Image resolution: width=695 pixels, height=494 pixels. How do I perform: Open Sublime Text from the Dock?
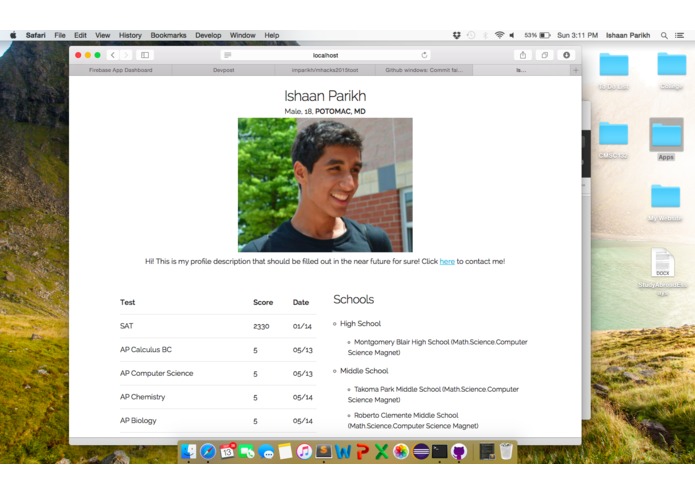click(x=324, y=451)
